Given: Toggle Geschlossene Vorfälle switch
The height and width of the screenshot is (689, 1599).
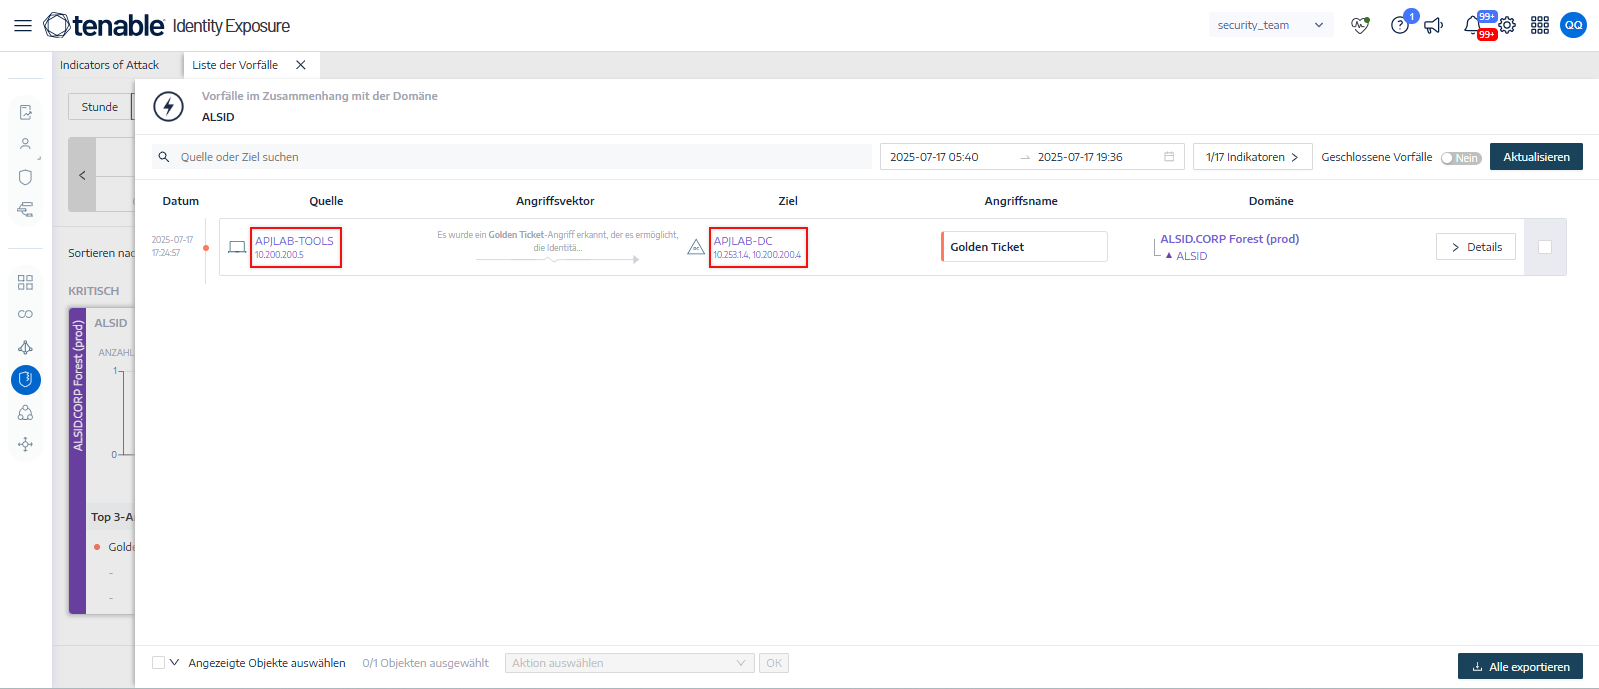Looking at the screenshot, I should pyautogui.click(x=1460, y=158).
